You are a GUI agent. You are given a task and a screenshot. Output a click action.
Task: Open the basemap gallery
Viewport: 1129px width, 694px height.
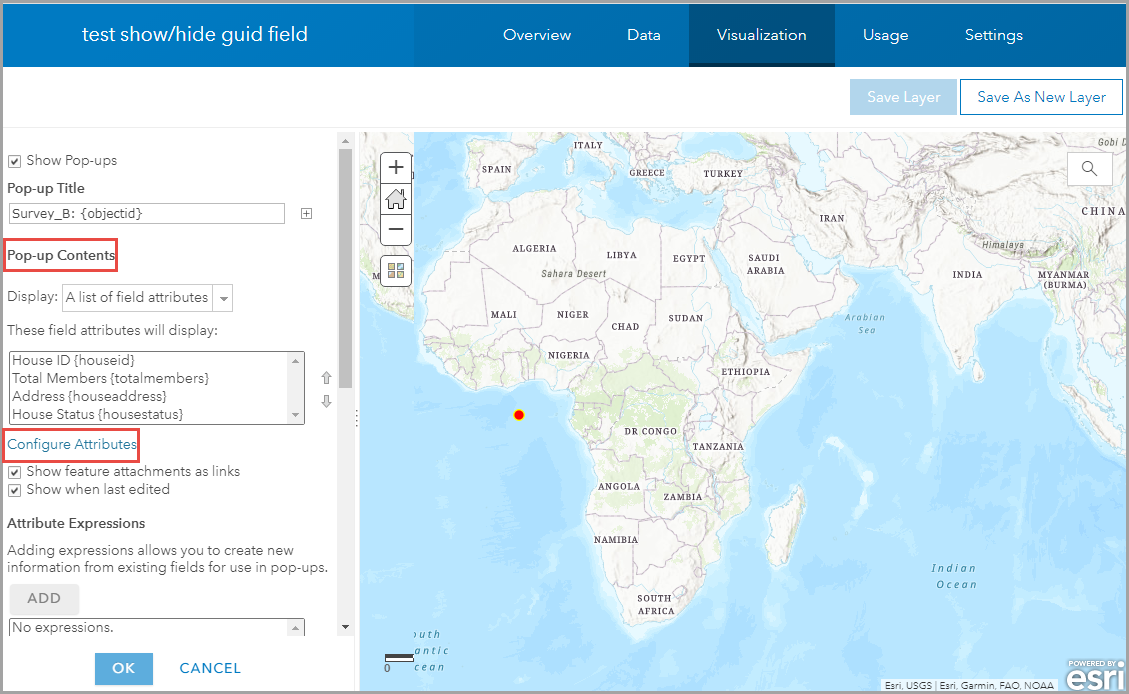tap(395, 271)
